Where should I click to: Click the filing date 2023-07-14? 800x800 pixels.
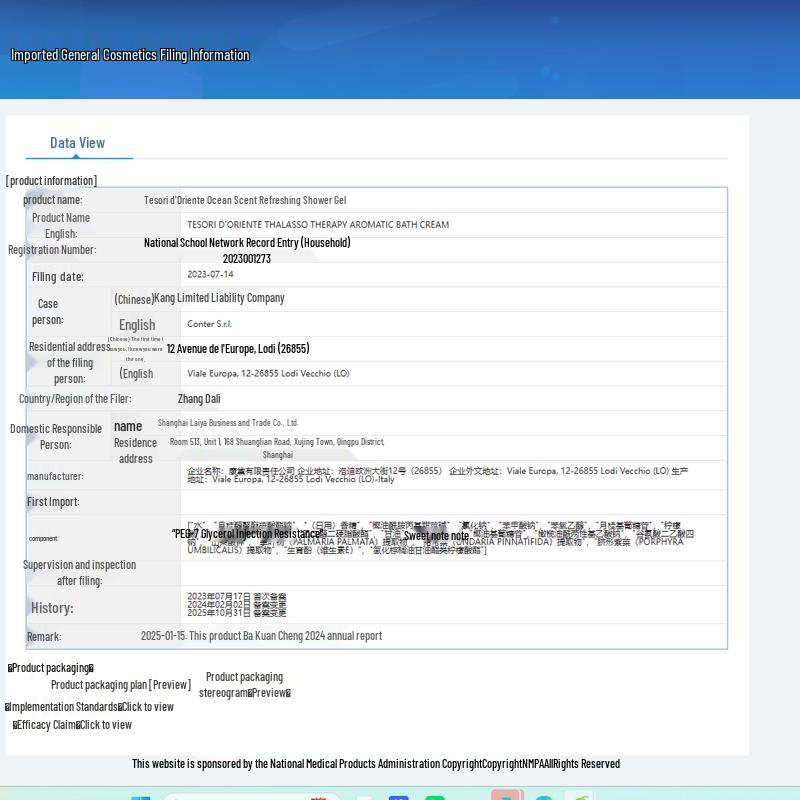point(210,274)
